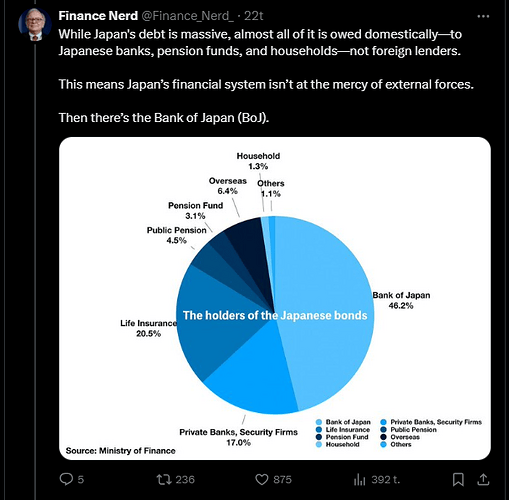View post analytics bar chart icon
This screenshot has width=509, height=500.
(360, 480)
